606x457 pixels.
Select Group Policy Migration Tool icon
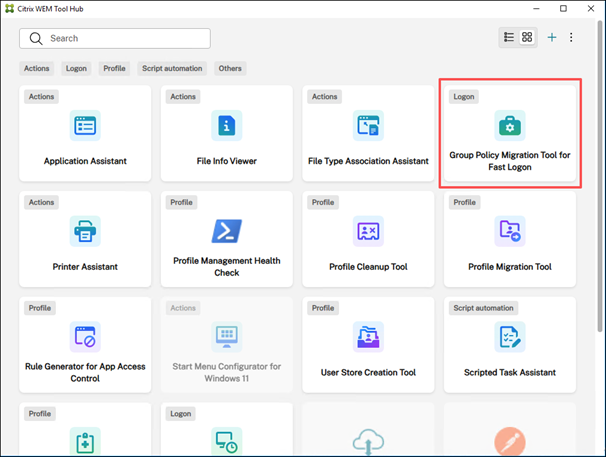click(x=510, y=126)
